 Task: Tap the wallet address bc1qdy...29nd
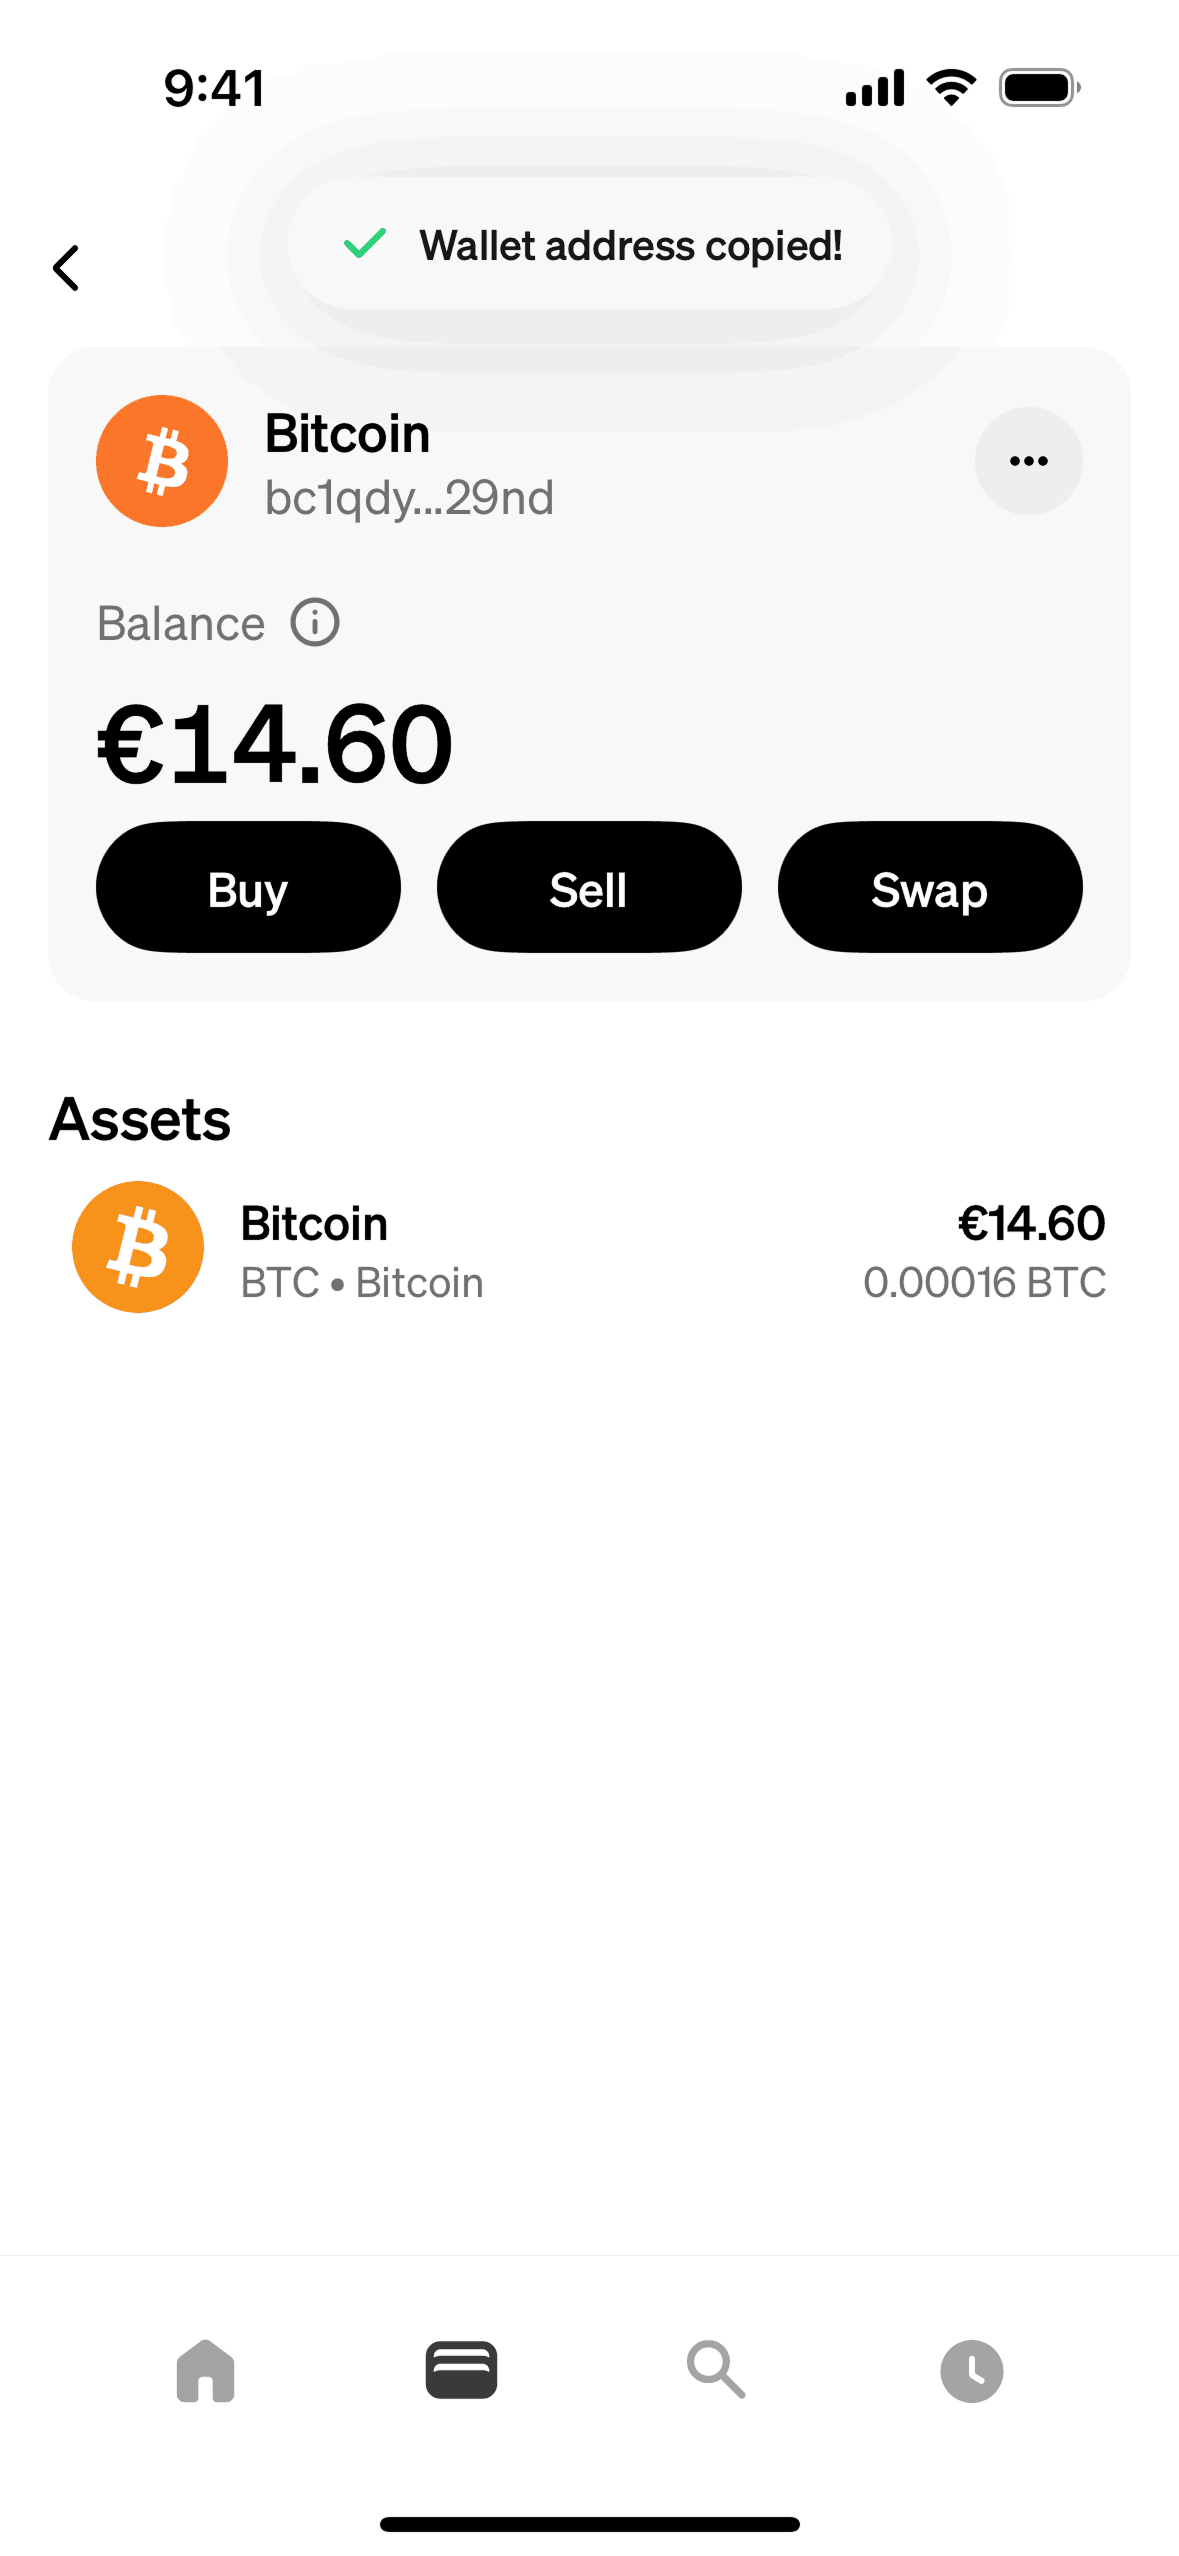(x=409, y=498)
